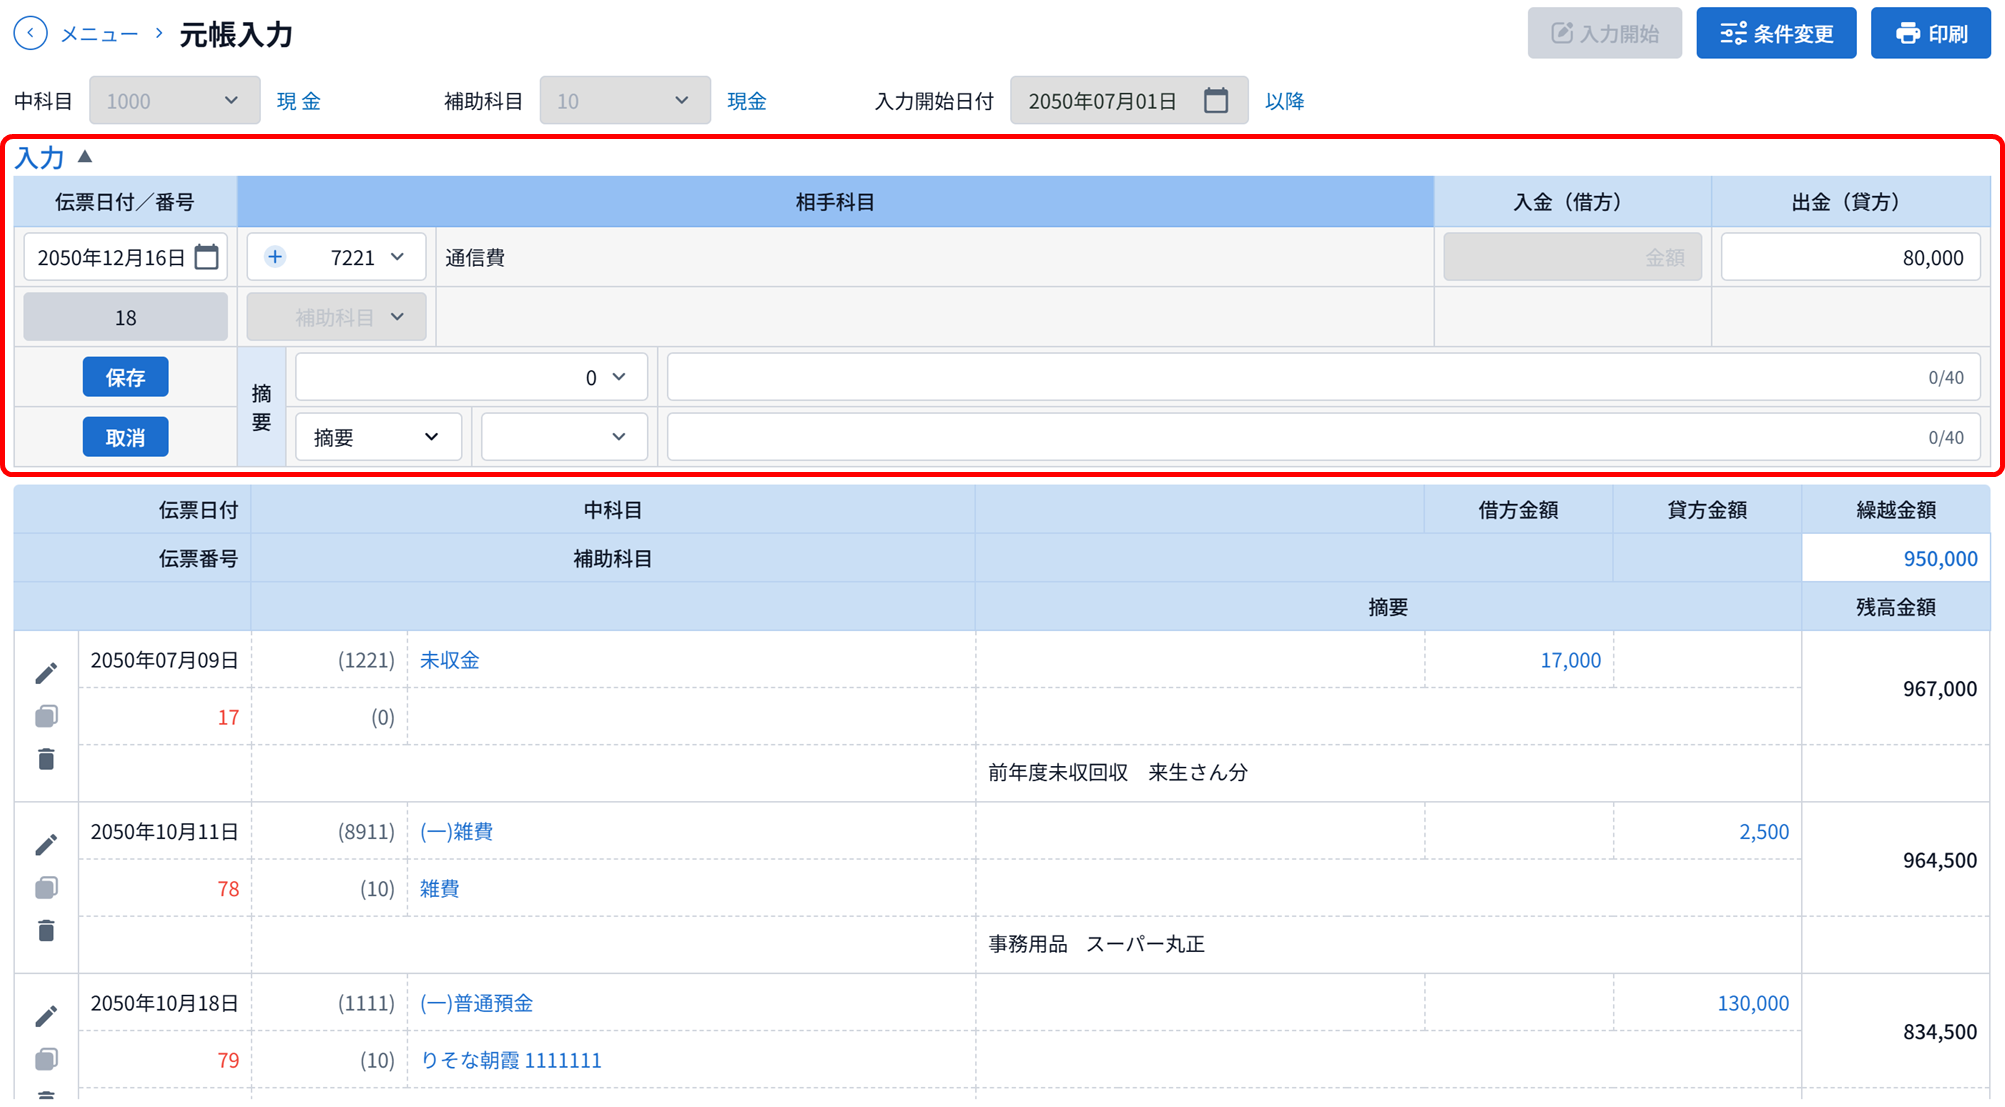2005x1107 pixels.
Task: Click the first 摘要 text field
Action: pyautogui.click(x=1323, y=377)
